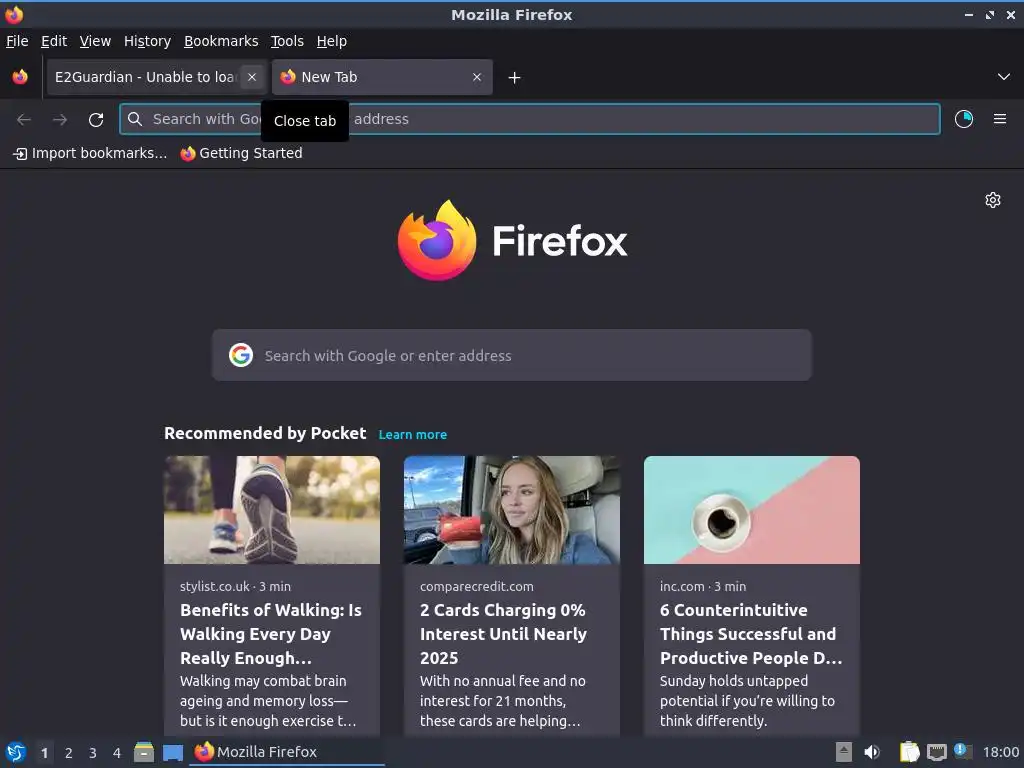Open the Getting Started bookmark
Screen dimensions: 1024x768
coord(242,153)
